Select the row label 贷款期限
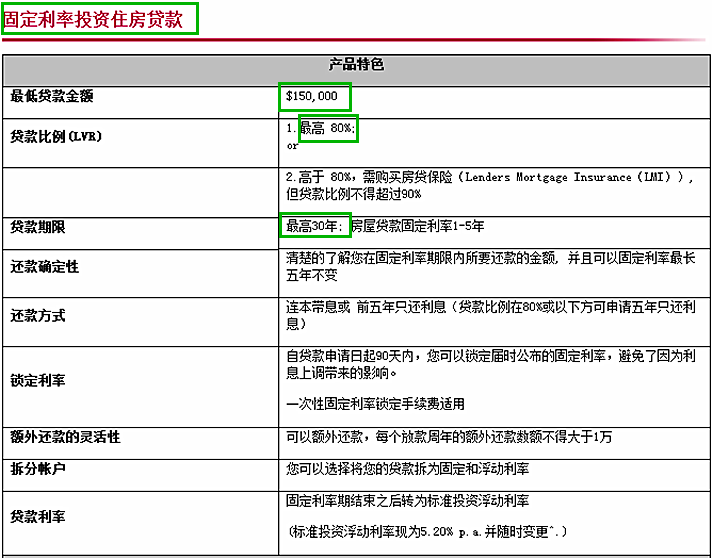 pyautogui.click(x=38, y=227)
